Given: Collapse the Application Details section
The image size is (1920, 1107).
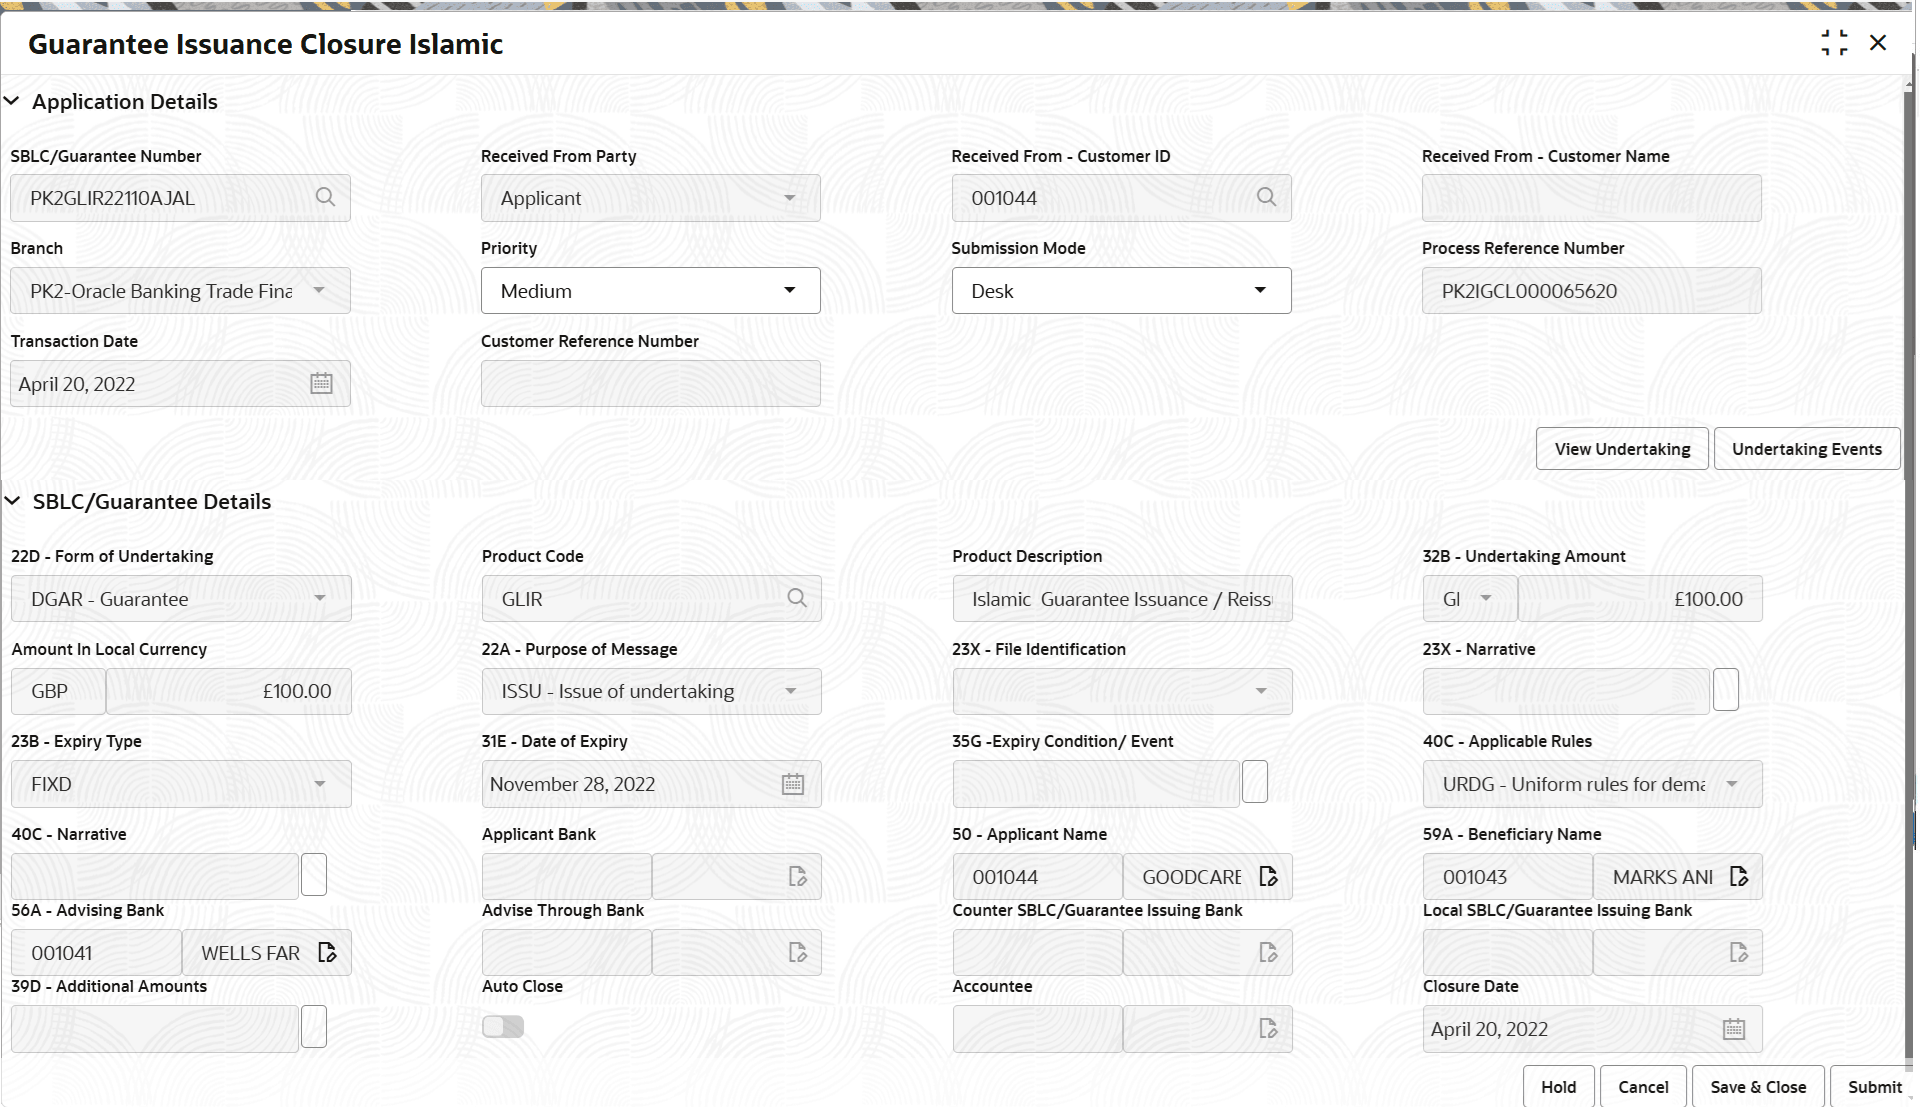Looking at the screenshot, I should point(12,100).
